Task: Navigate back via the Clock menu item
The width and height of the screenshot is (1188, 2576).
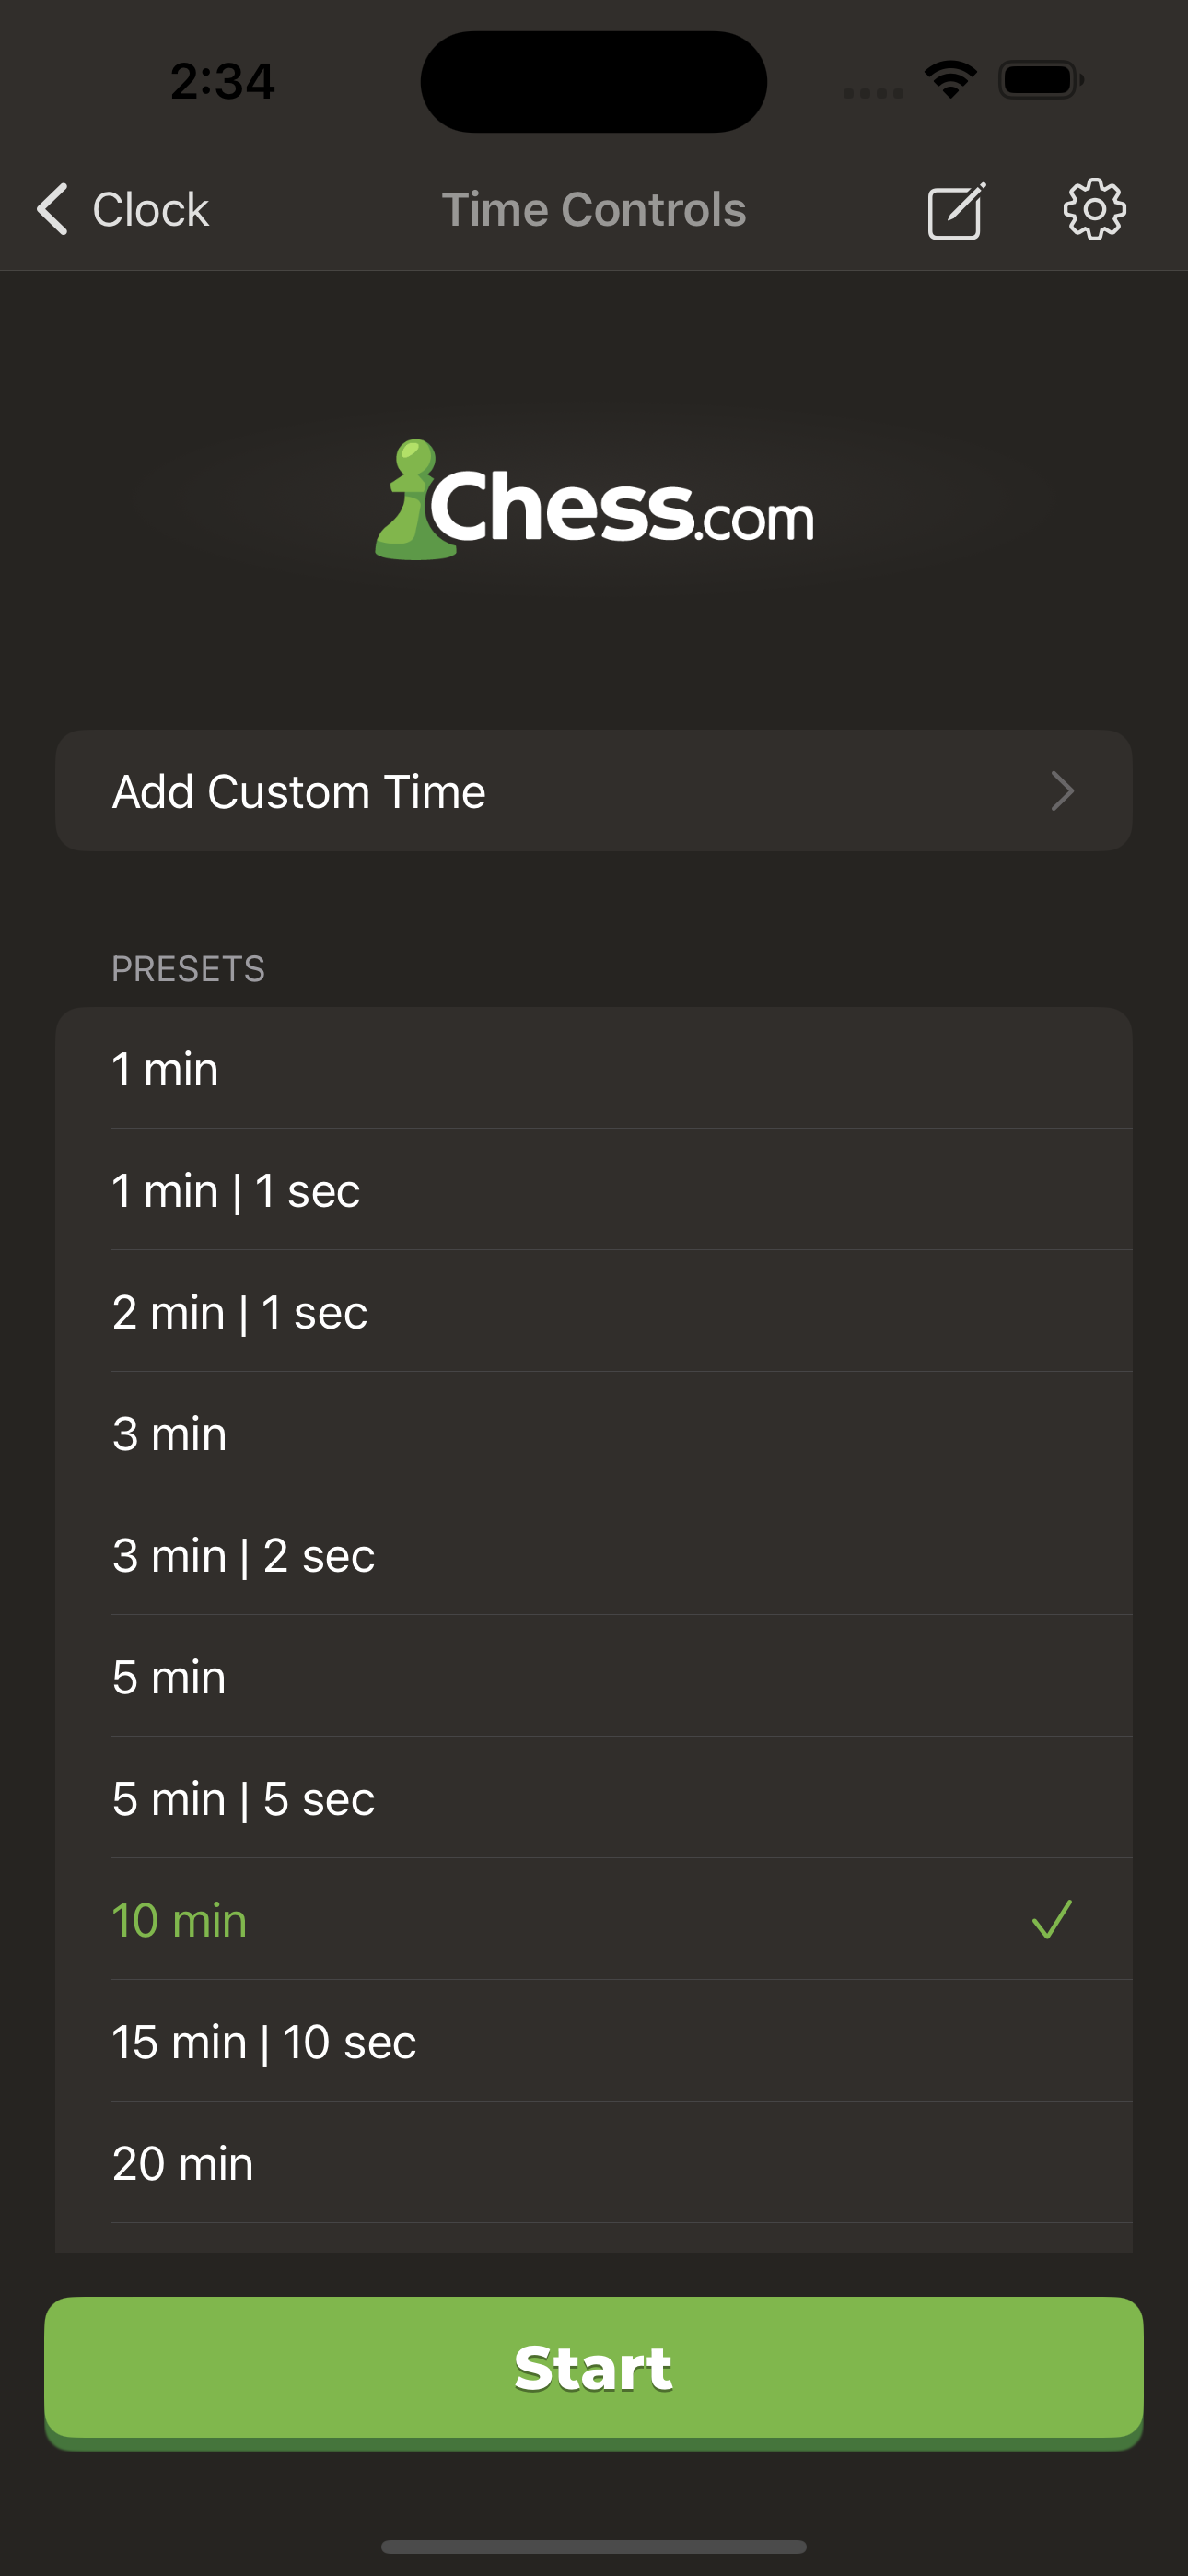Action: (x=150, y=210)
